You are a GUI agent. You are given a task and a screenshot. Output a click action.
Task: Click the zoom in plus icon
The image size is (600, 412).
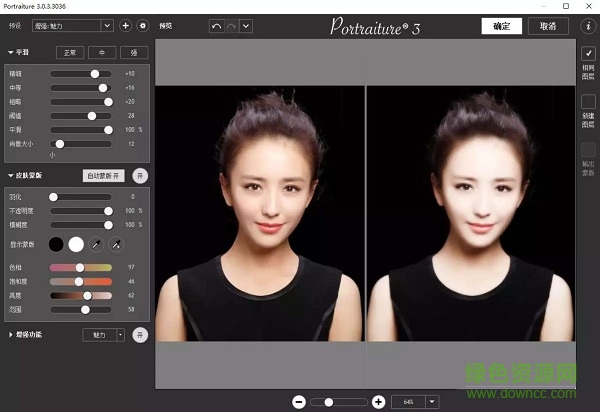(378, 401)
